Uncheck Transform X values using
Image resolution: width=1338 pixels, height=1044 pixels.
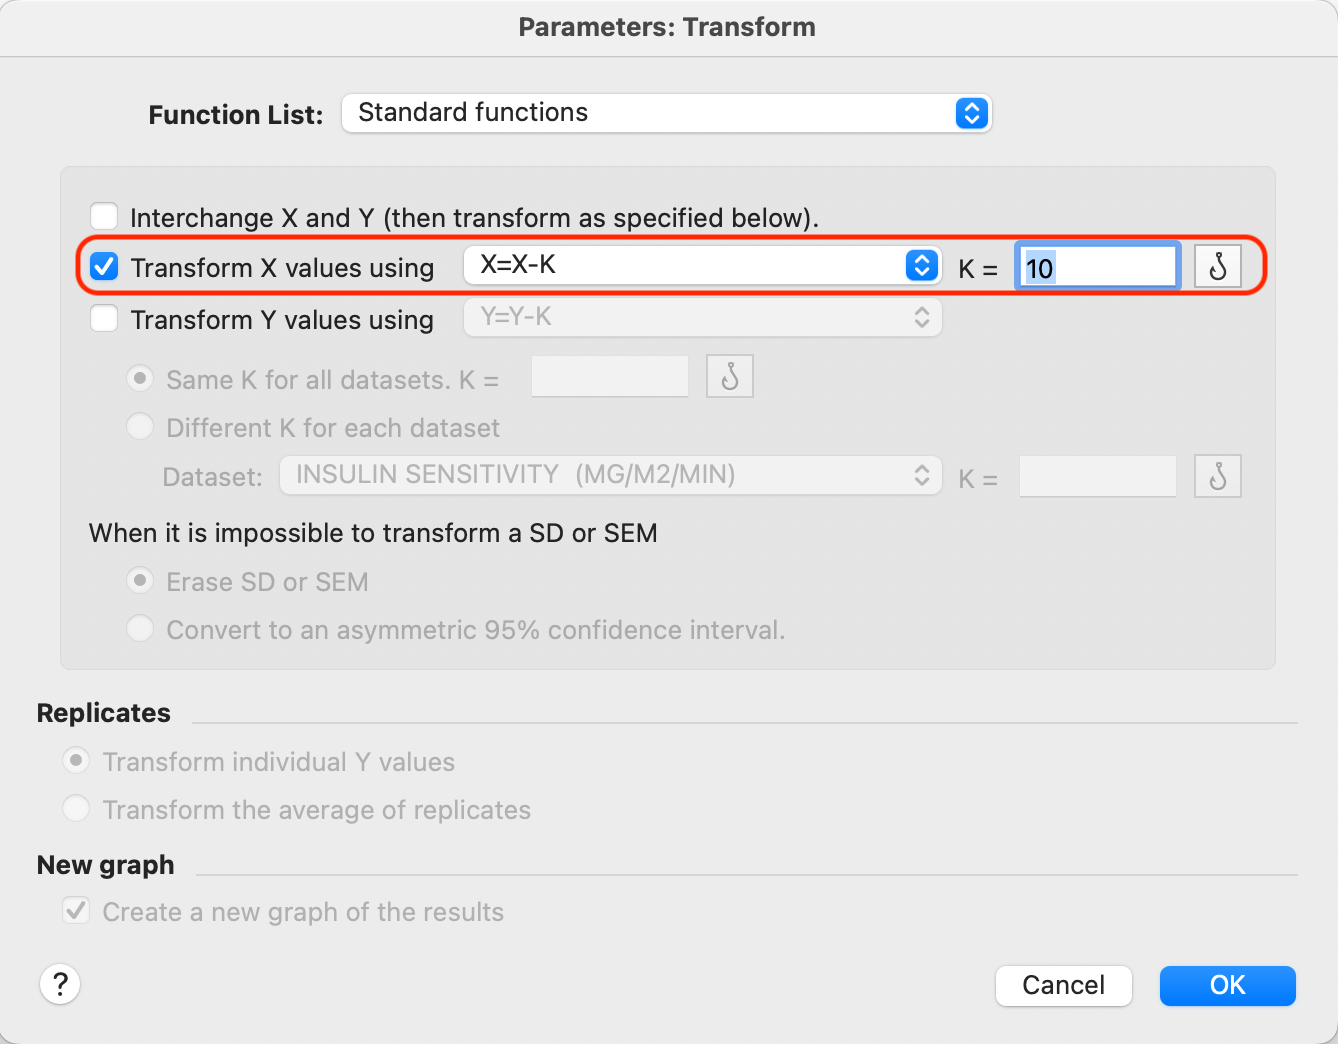click(104, 267)
